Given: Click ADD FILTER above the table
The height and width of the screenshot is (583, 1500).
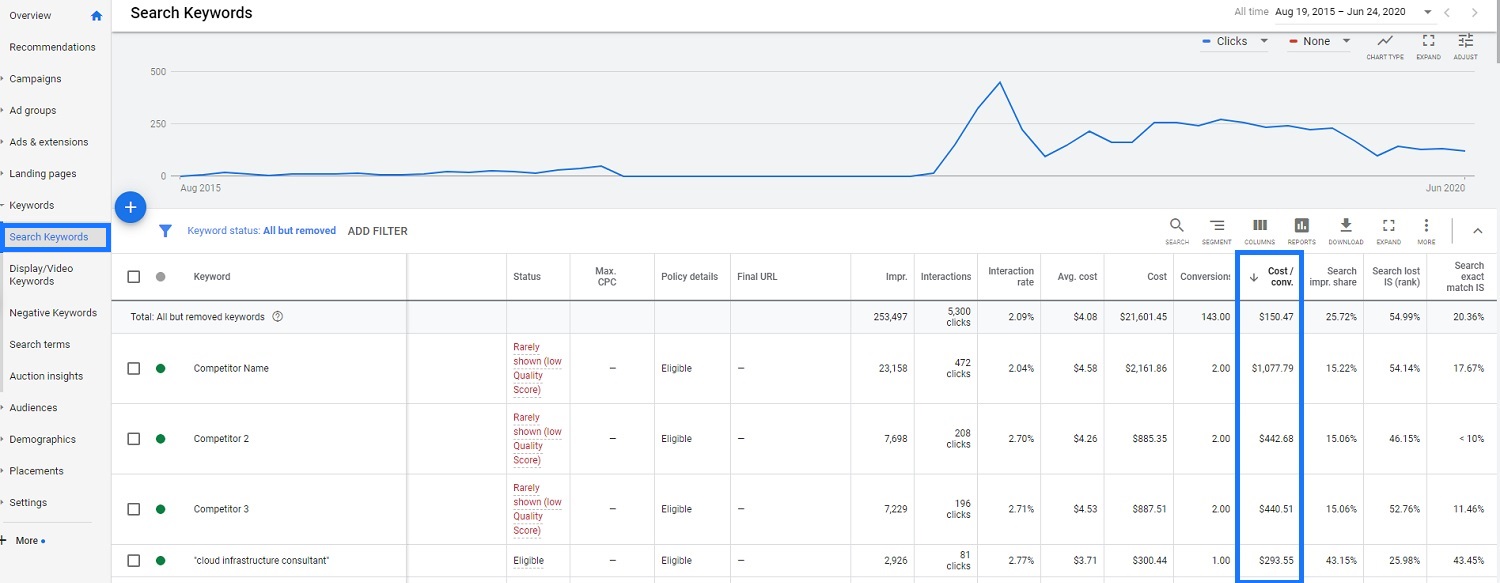Looking at the screenshot, I should (x=377, y=231).
